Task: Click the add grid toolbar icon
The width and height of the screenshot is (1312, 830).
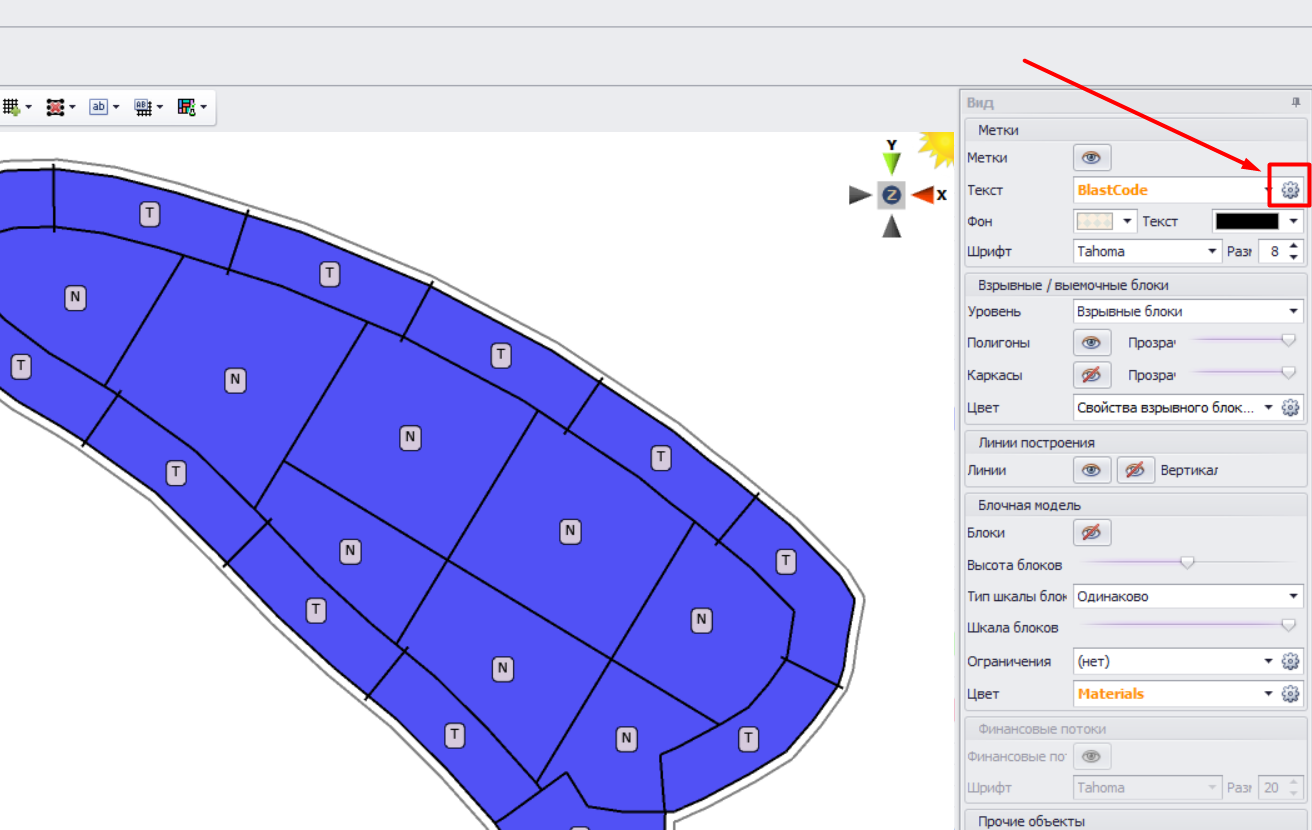Action: click(x=12, y=107)
